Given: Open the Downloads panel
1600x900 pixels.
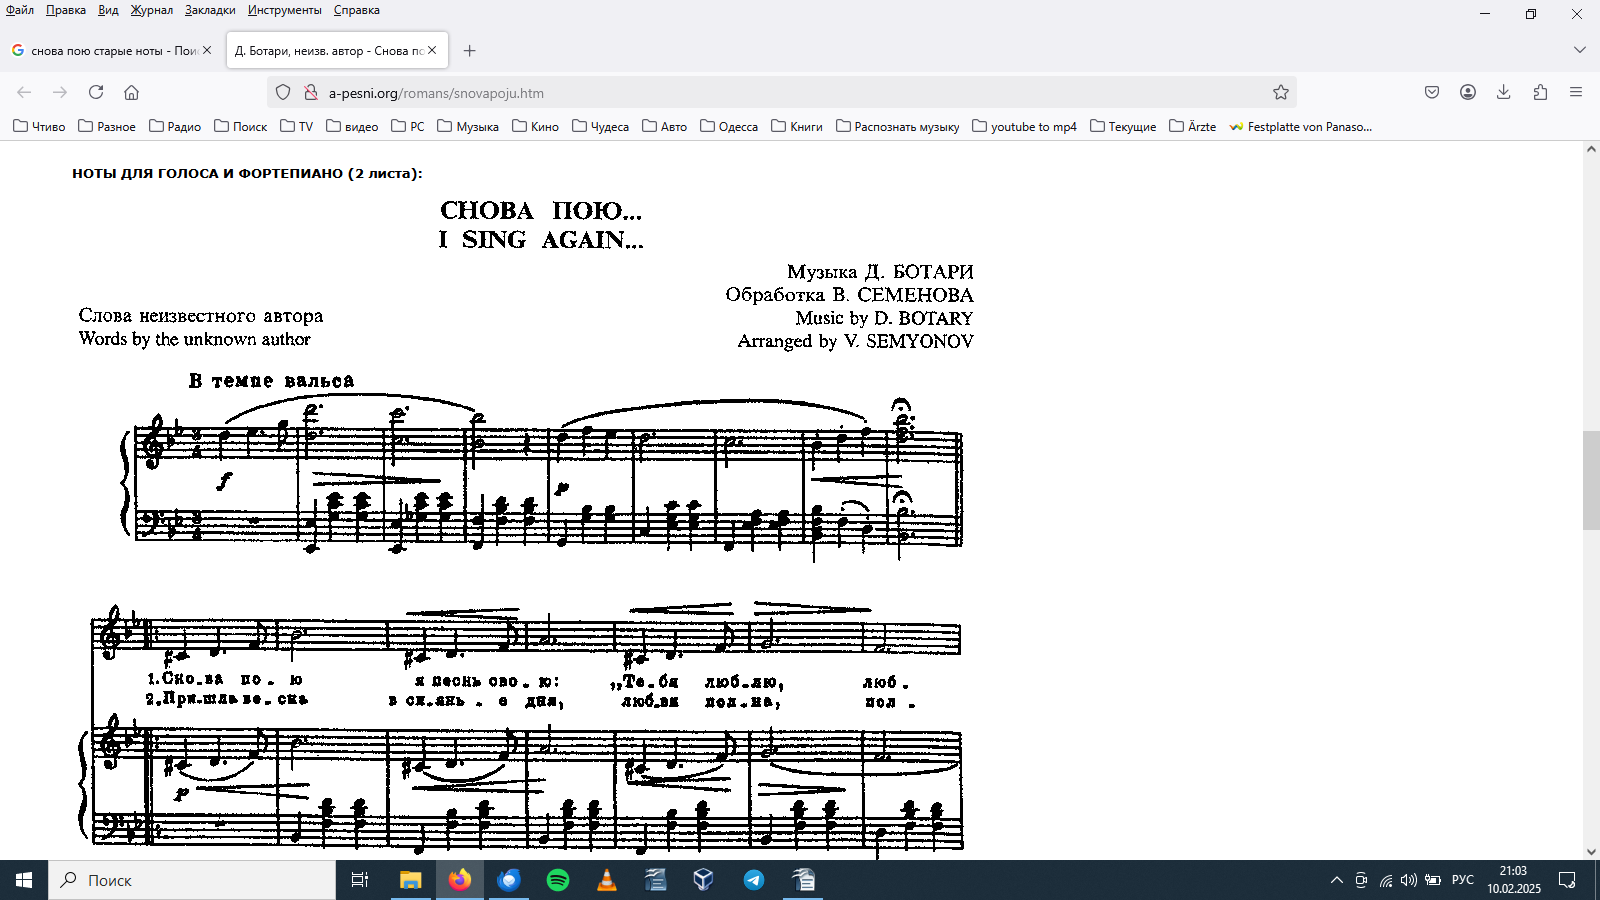Looking at the screenshot, I should (1503, 92).
